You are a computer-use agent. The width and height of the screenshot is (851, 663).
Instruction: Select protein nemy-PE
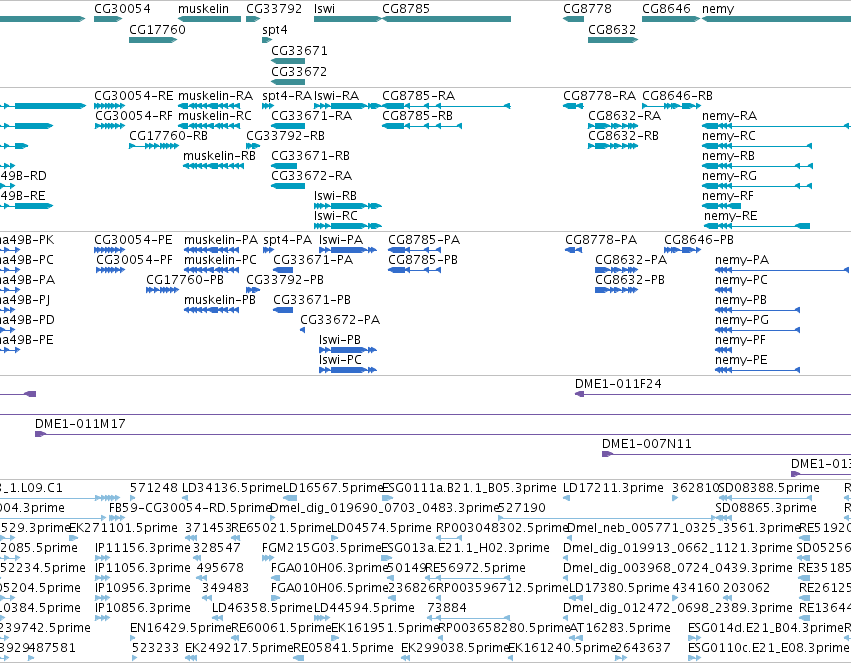coord(741,360)
